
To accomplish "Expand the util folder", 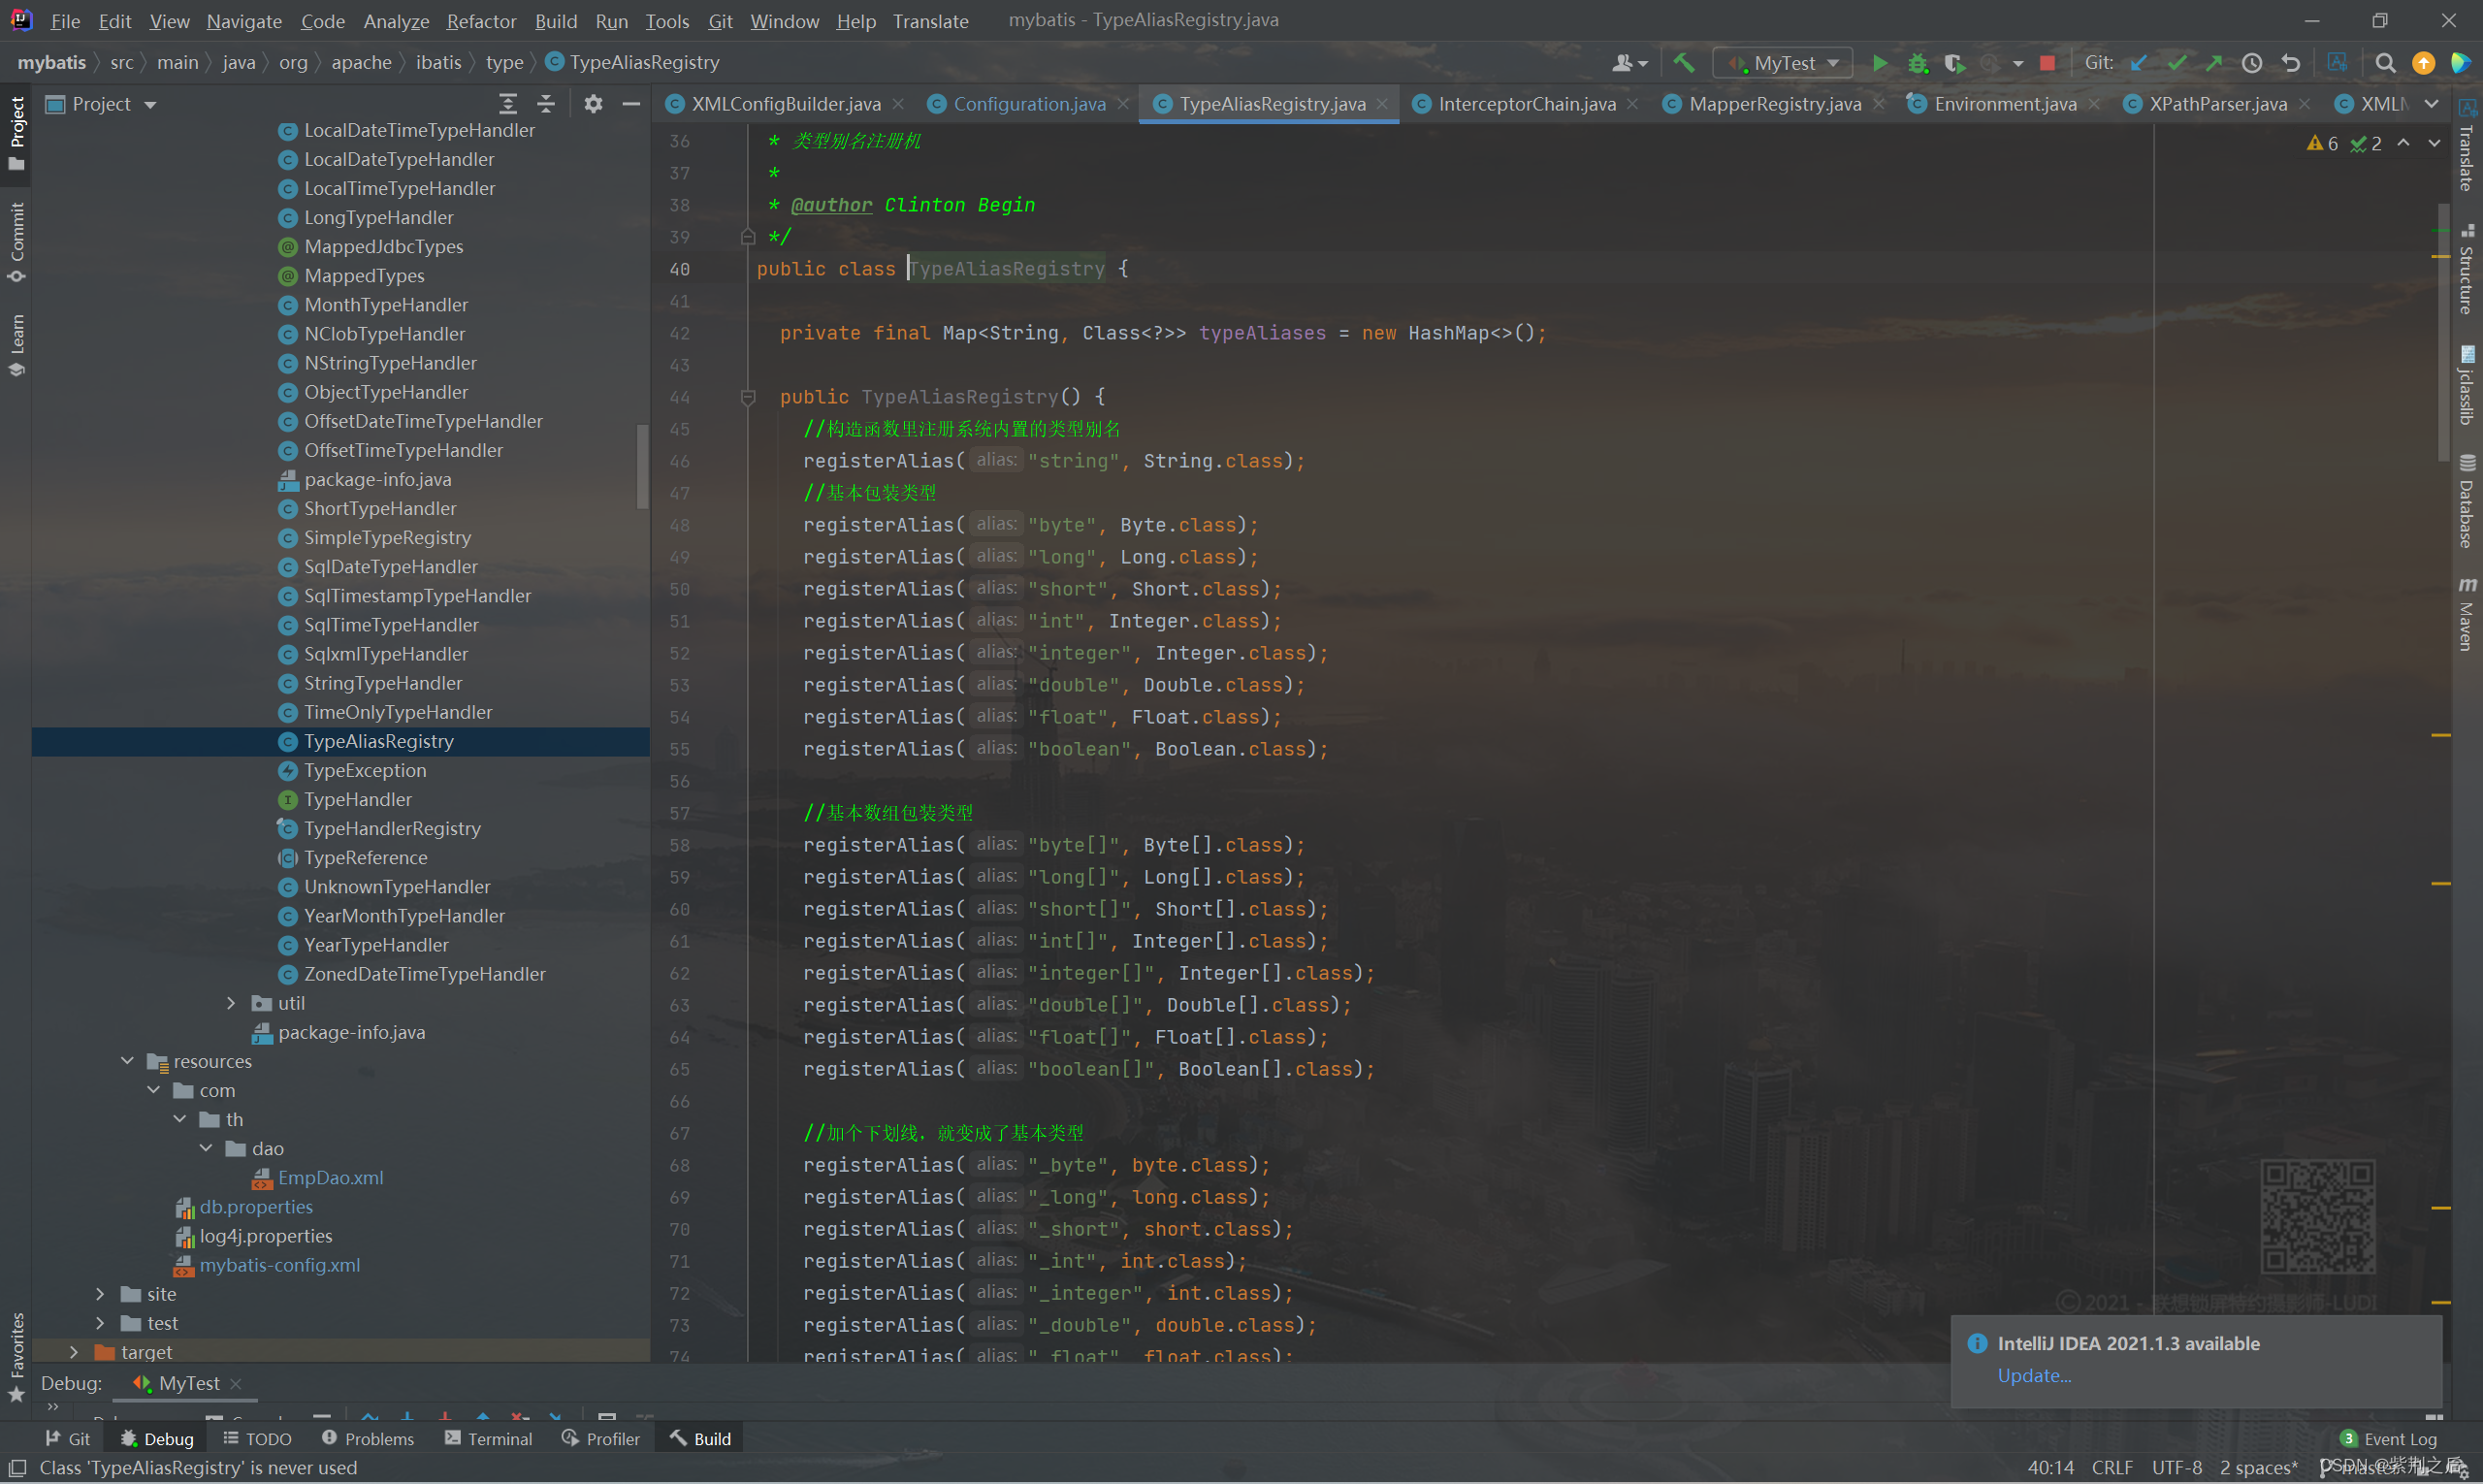I will (x=231, y=1003).
